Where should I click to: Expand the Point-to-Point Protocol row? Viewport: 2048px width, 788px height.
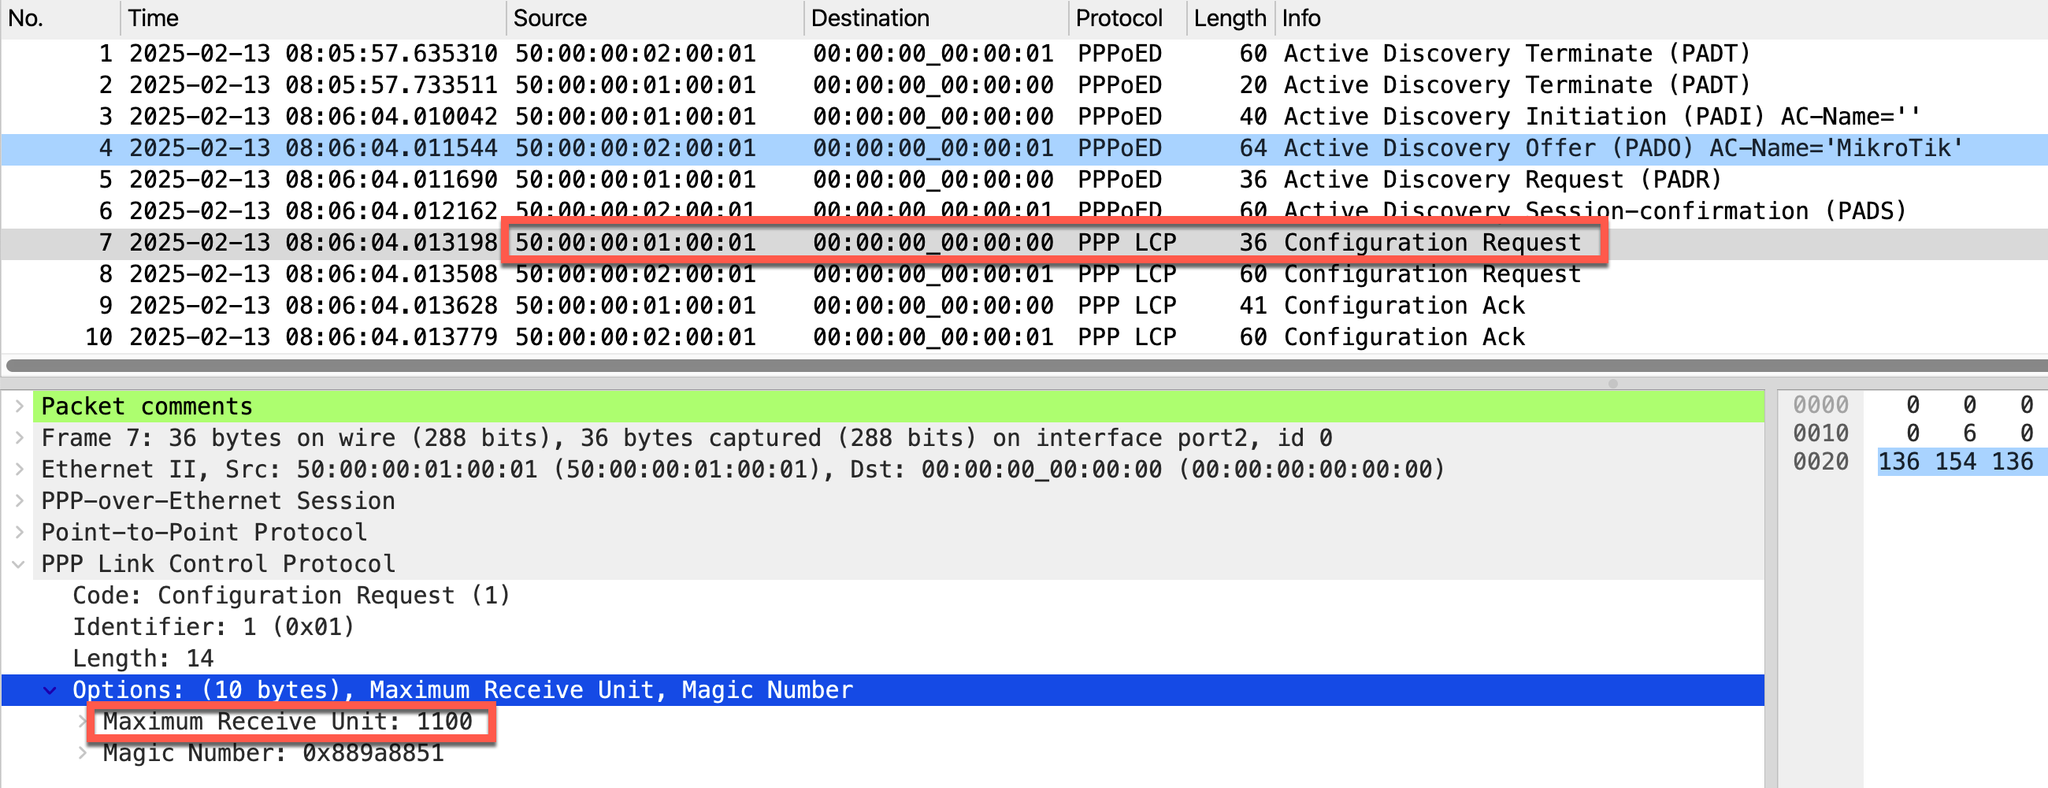tap(19, 532)
